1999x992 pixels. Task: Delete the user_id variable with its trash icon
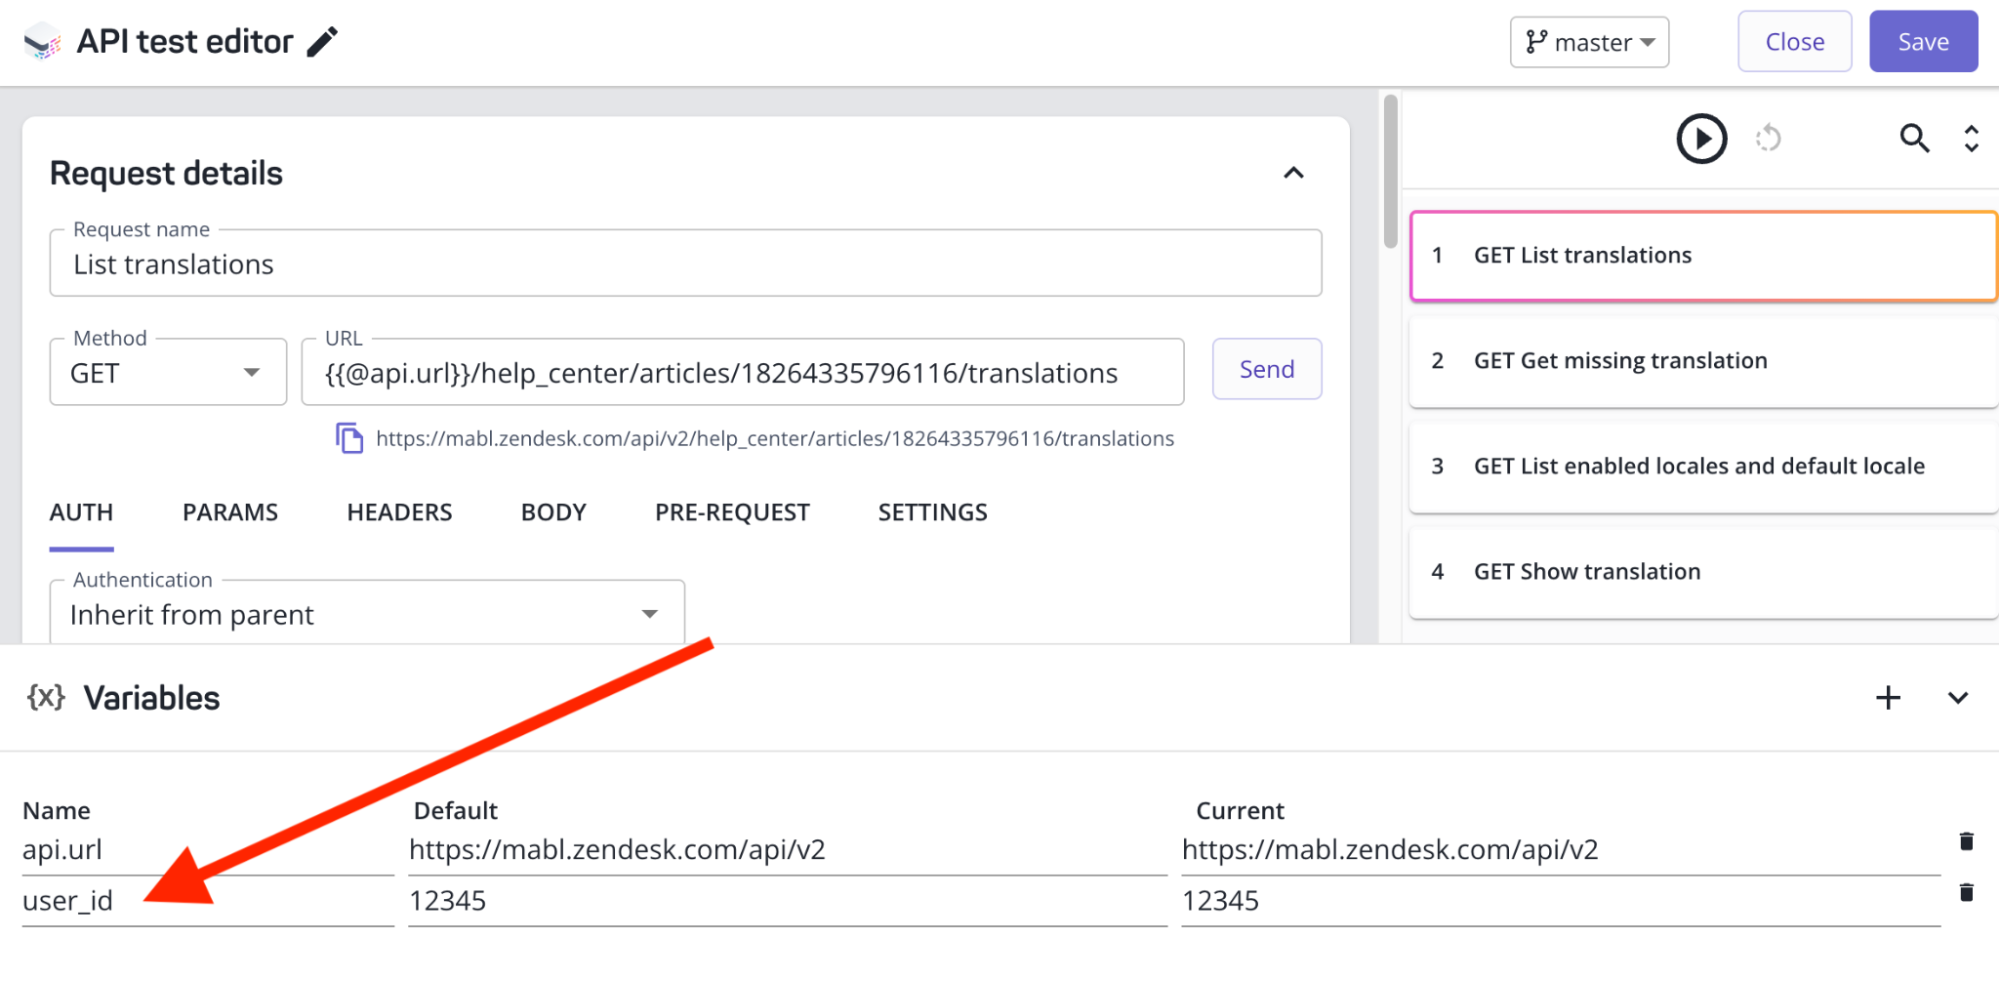coord(1966,890)
